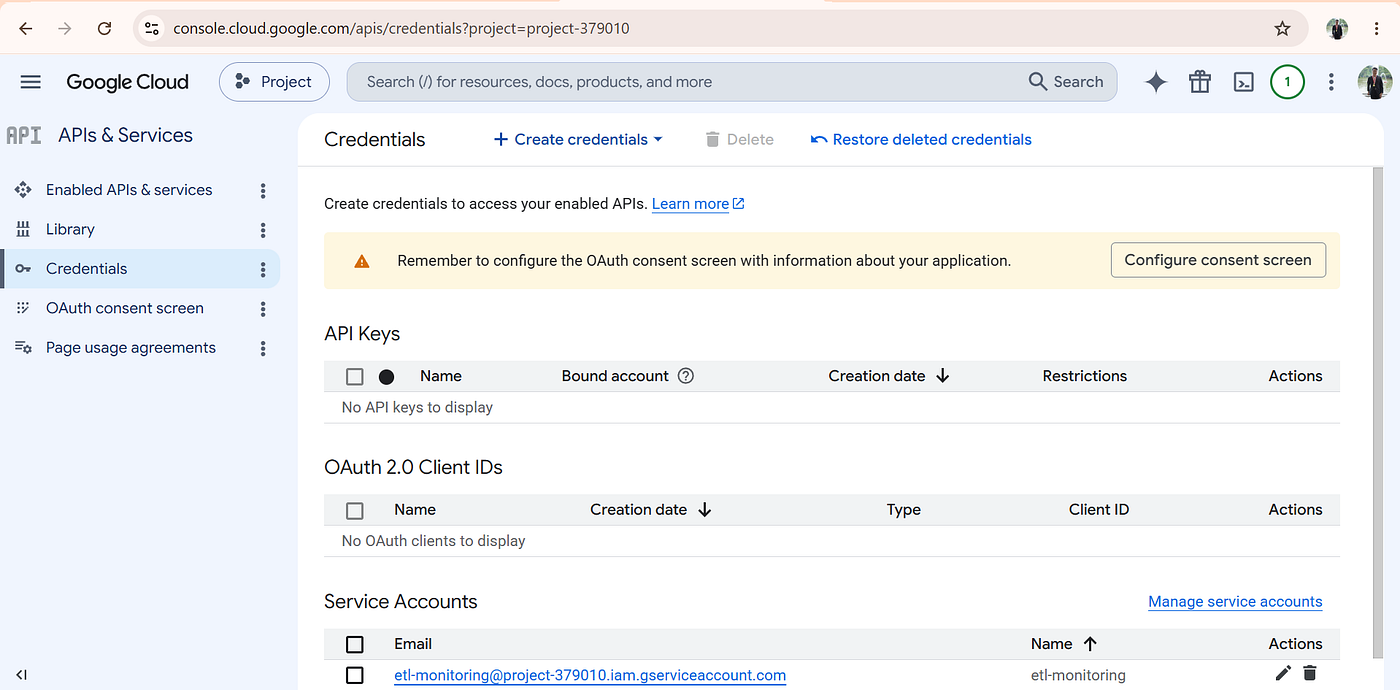Open Manage service accounts link
This screenshot has width=1400, height=690.
tap(1235, 601)
